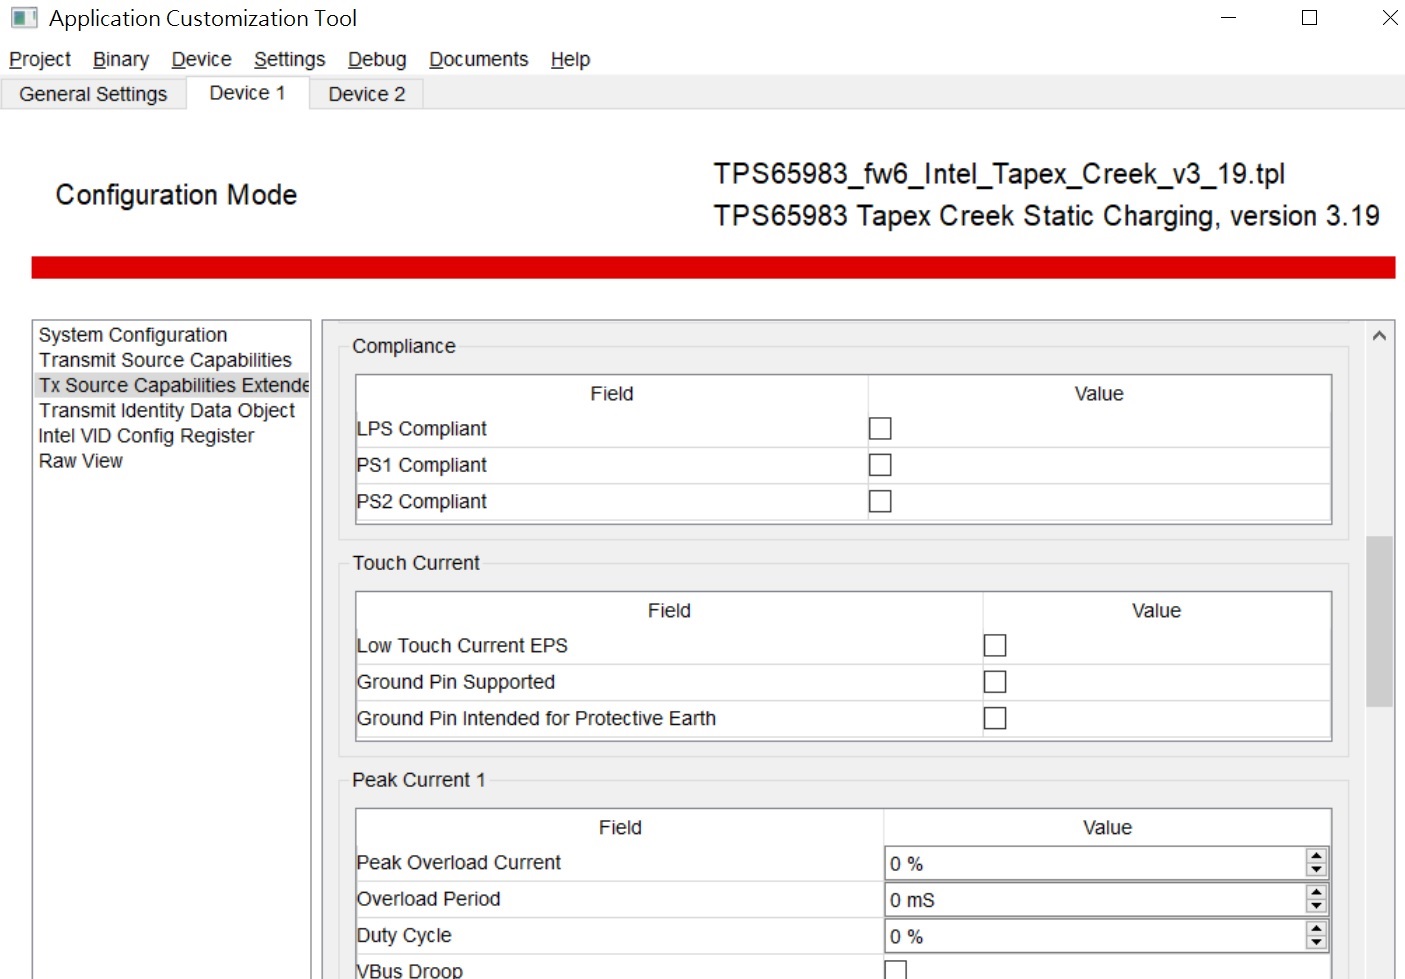Decrease Duty Cycle with down arrow

click(1317, 943)
